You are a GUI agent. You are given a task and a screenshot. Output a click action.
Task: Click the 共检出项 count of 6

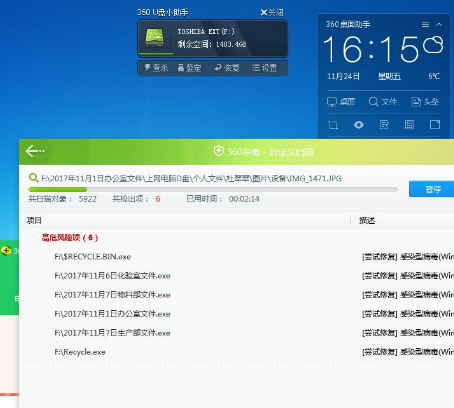158,199
